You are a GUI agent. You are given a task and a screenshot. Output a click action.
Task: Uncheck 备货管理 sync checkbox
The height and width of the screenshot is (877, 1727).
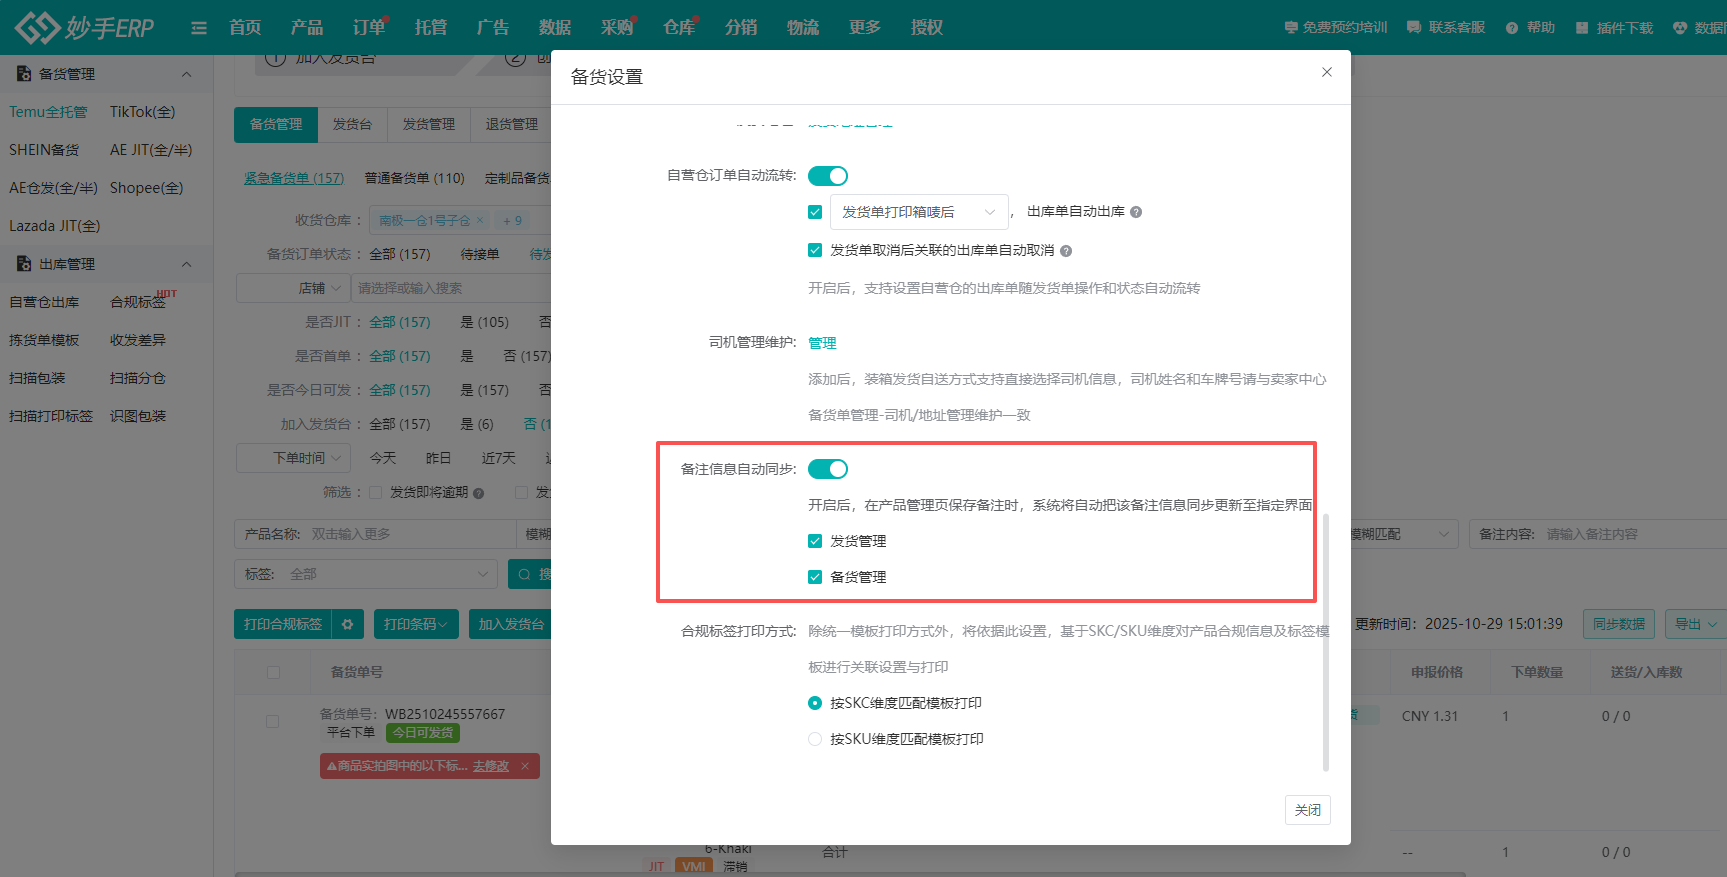[x=815, y=577]
